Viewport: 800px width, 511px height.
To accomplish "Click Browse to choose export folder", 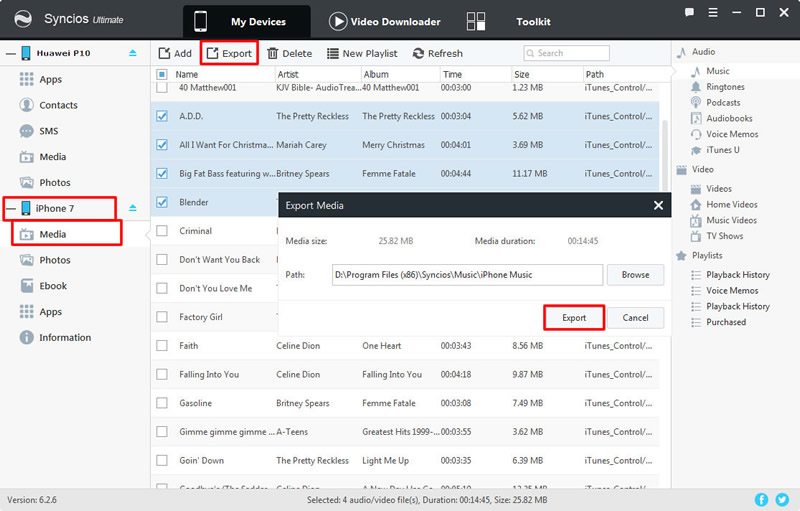I will [x=635, y=275].
